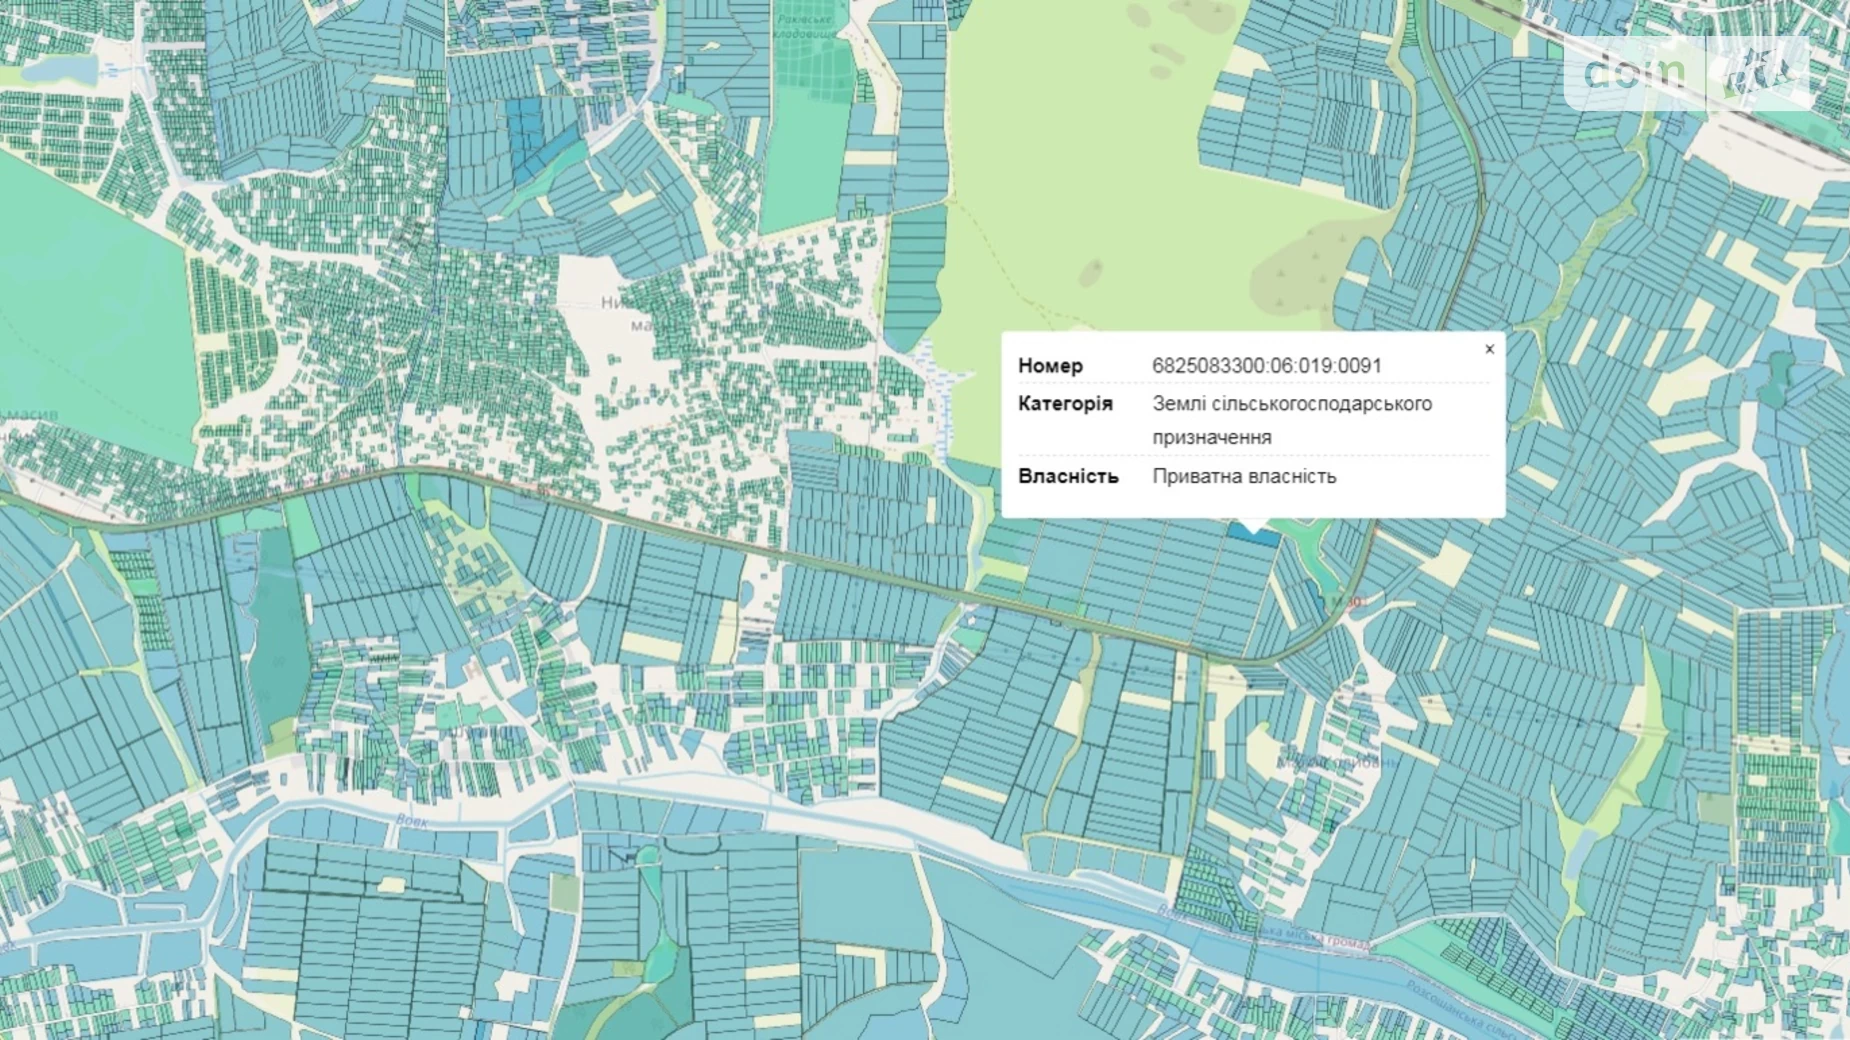Select the 'Приватна власність' value
The width and height of the screenshot is (1850, 1040).
(1244, 476)
